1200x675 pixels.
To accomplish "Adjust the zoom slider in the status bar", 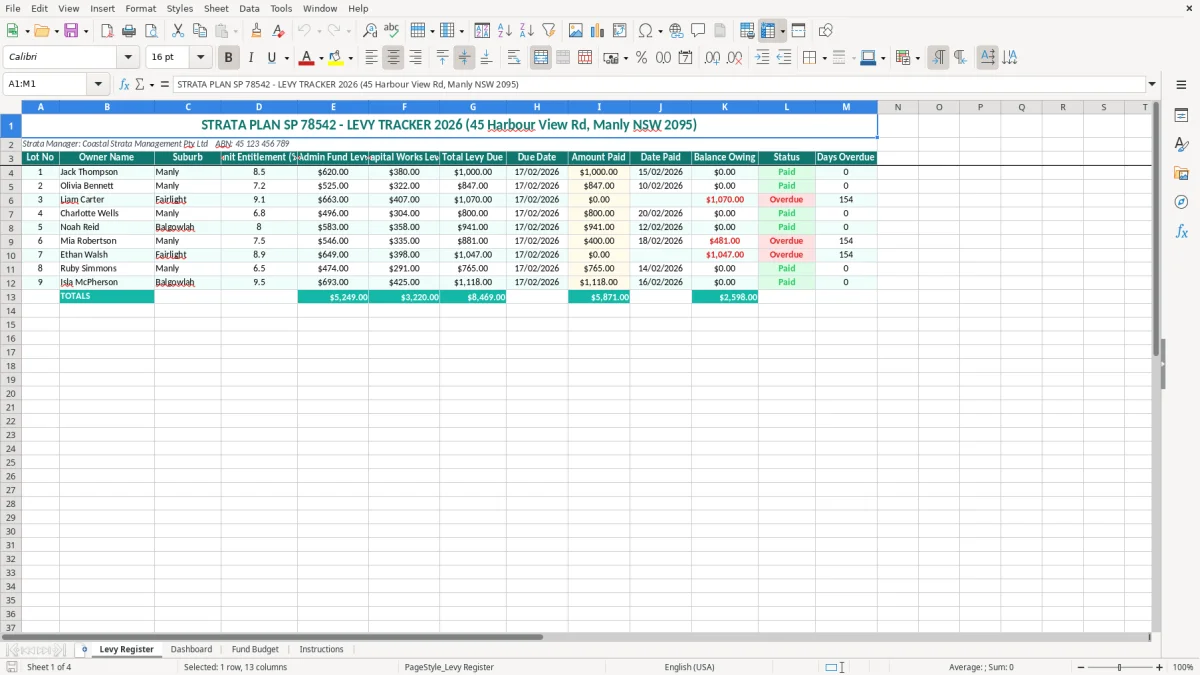I will [x=1120, y=667].
